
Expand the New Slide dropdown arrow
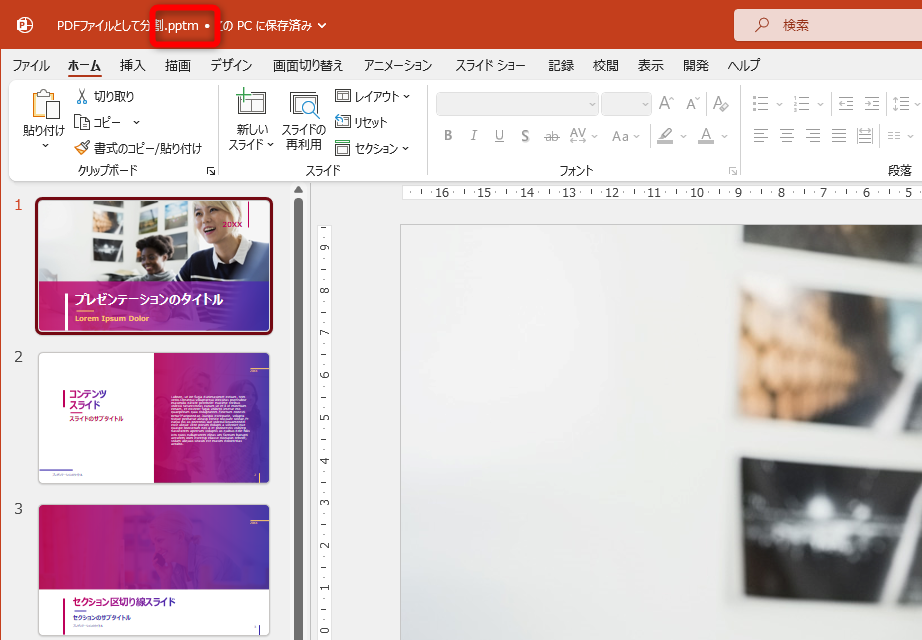coord(270,144)
